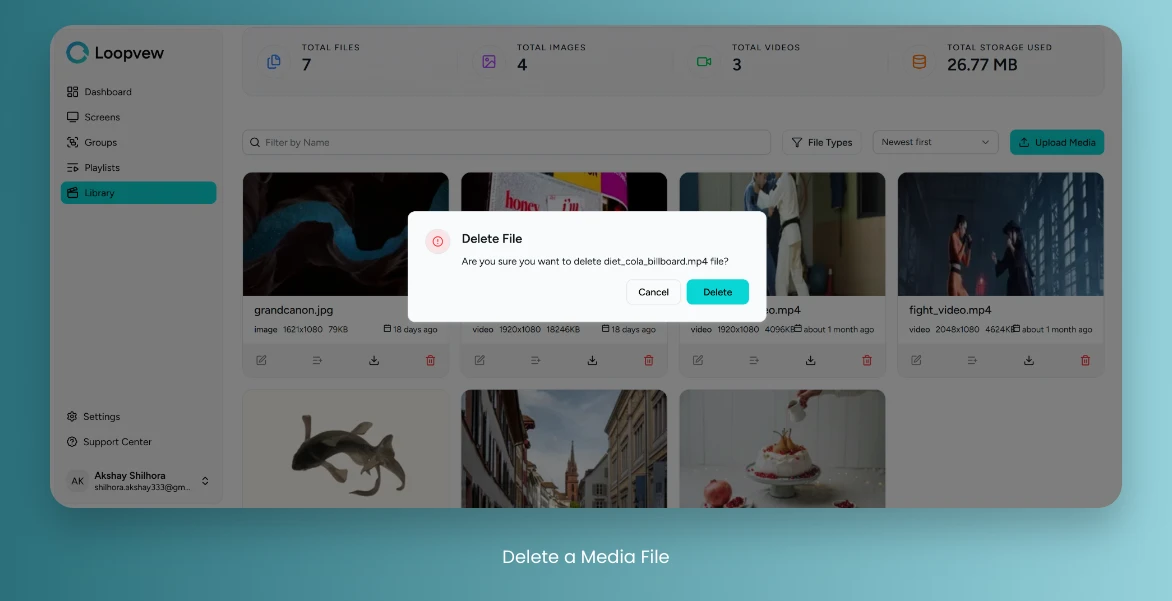
Task: Open Dashboard from the sidebar
Action: (x=138, y=92)
